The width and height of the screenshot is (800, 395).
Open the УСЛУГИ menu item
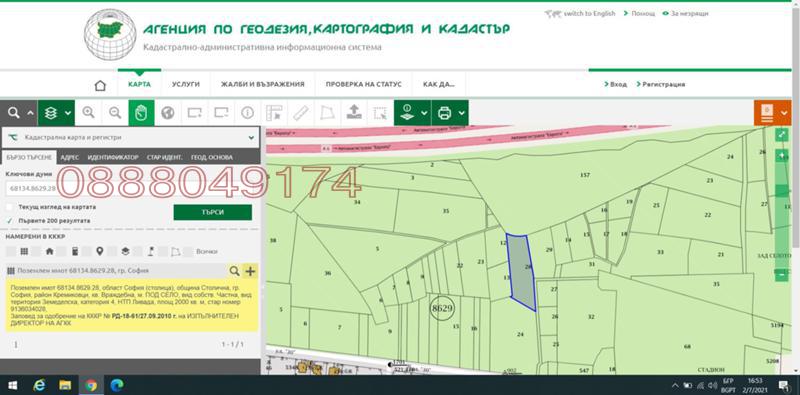click(186, 84)
